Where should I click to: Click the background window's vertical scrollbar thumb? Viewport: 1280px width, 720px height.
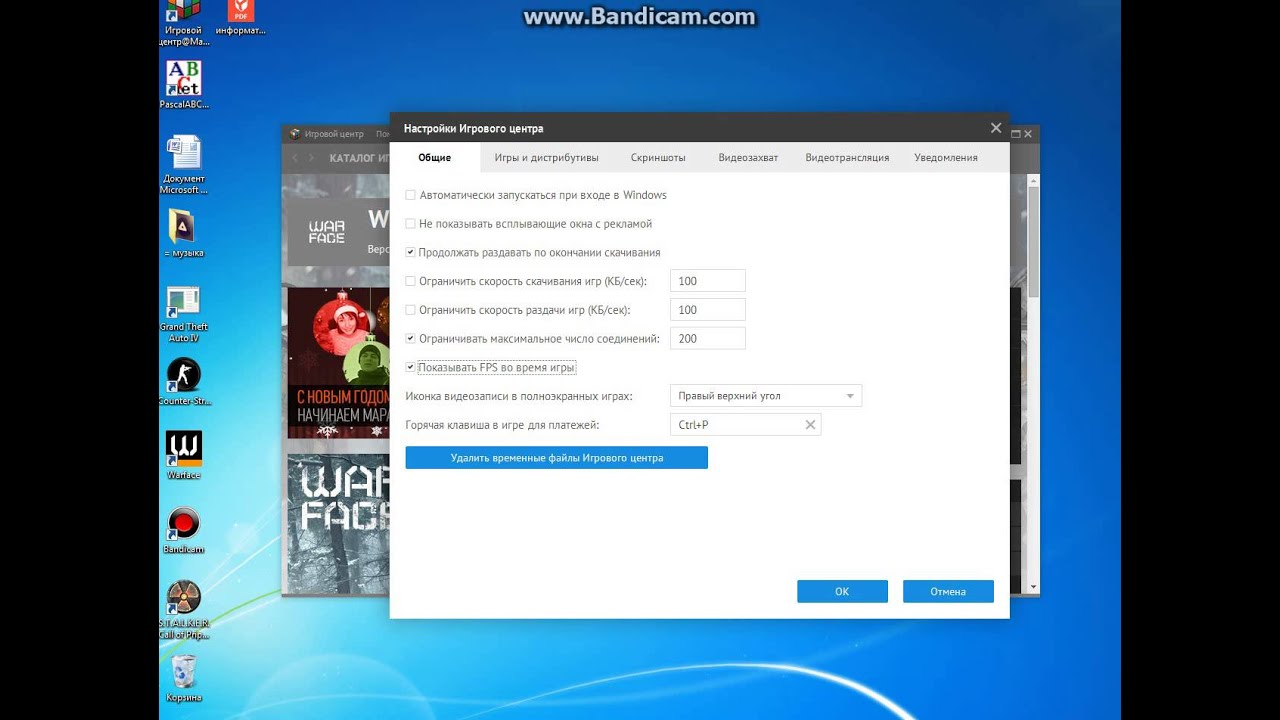[1034, 240]
